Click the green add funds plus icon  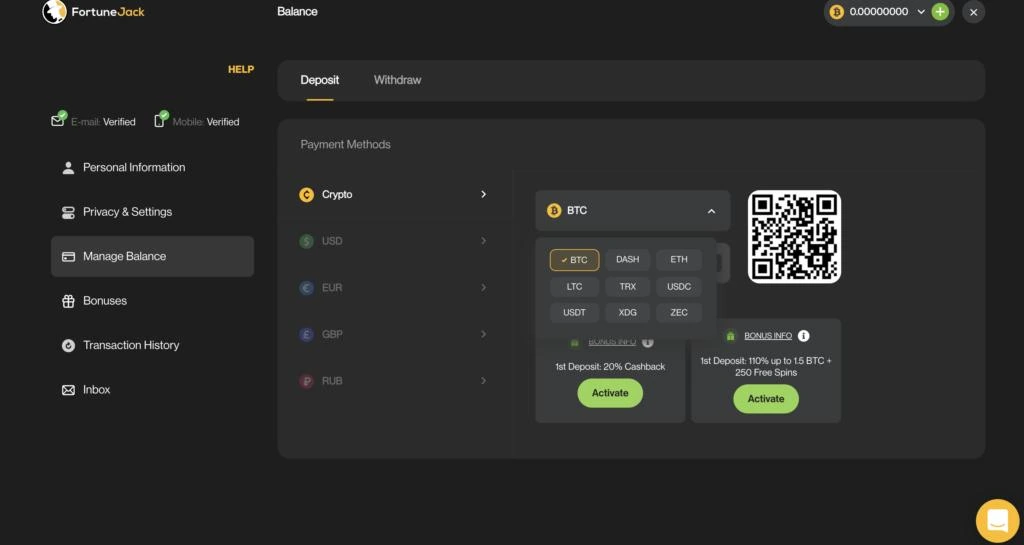(x=940, y=12)
